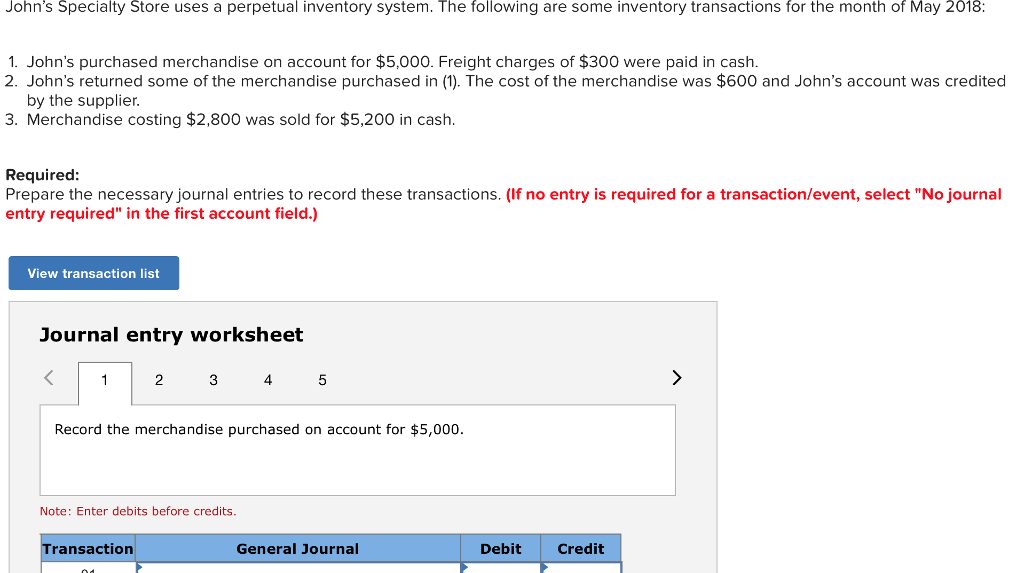Go to the previous journal entry arrow
The width and height of the screenshot is (1024, 573).
(x=47, y=378)
